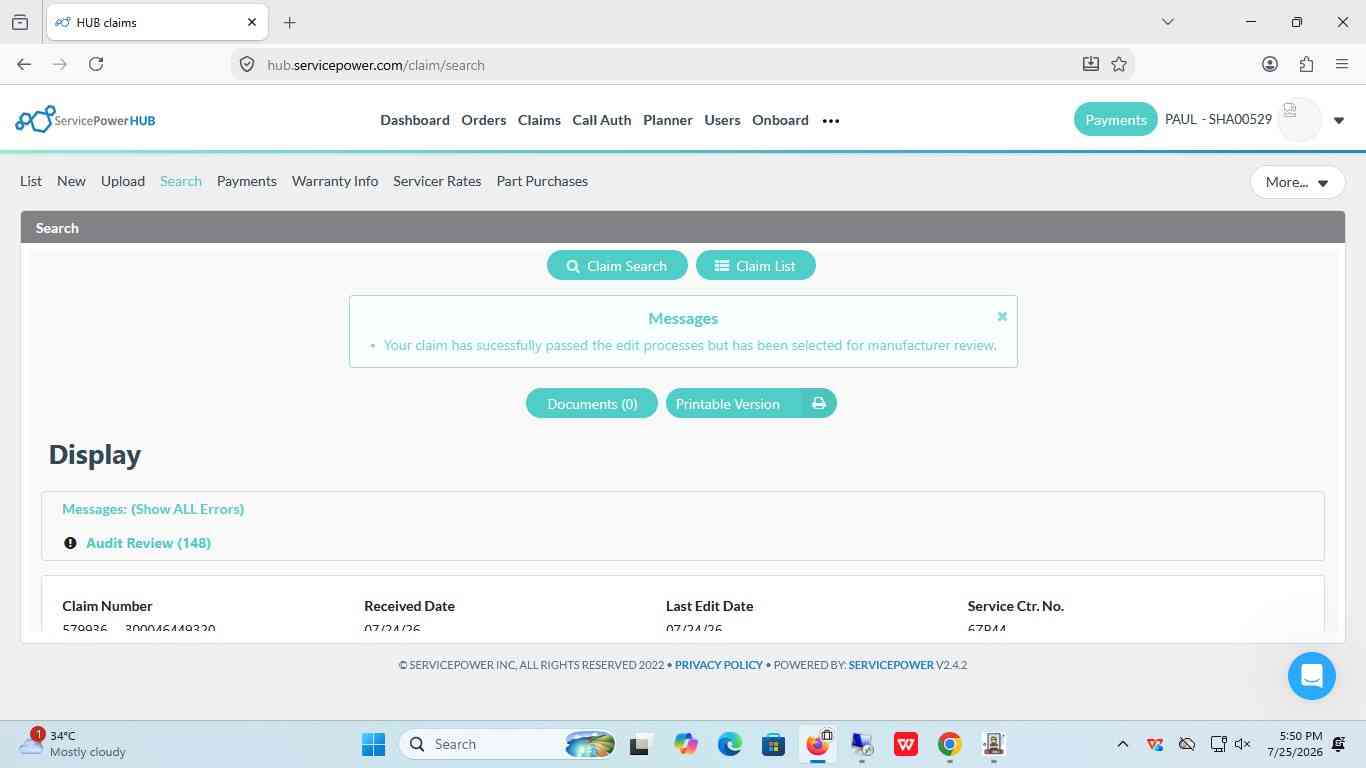Open Google Chrome from the taskbar
This screenshot has height=768, width=1366.
[949, 744]
